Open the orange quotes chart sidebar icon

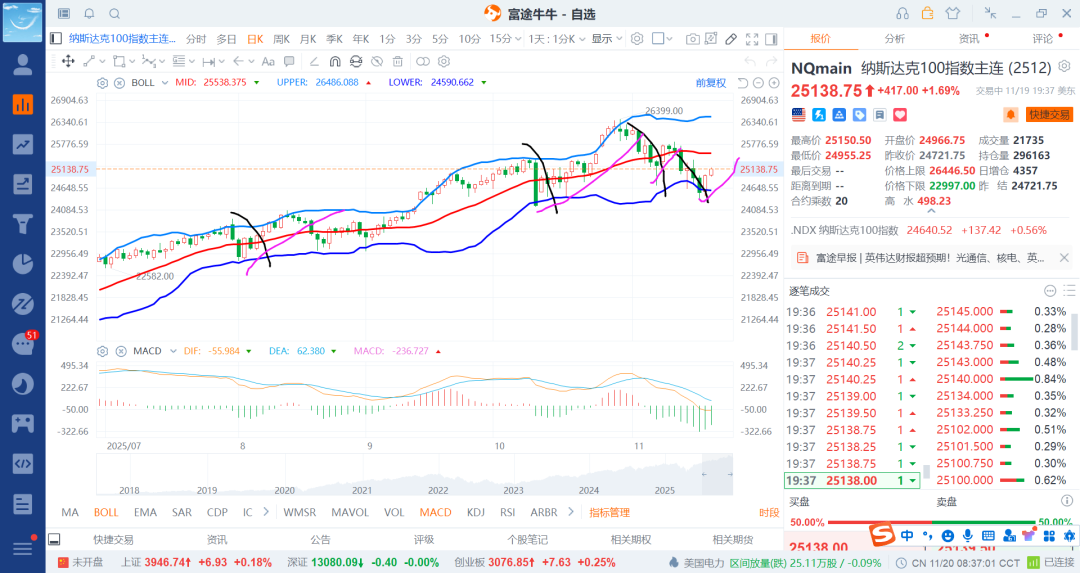pyautogui.click(x=23, y=105)
